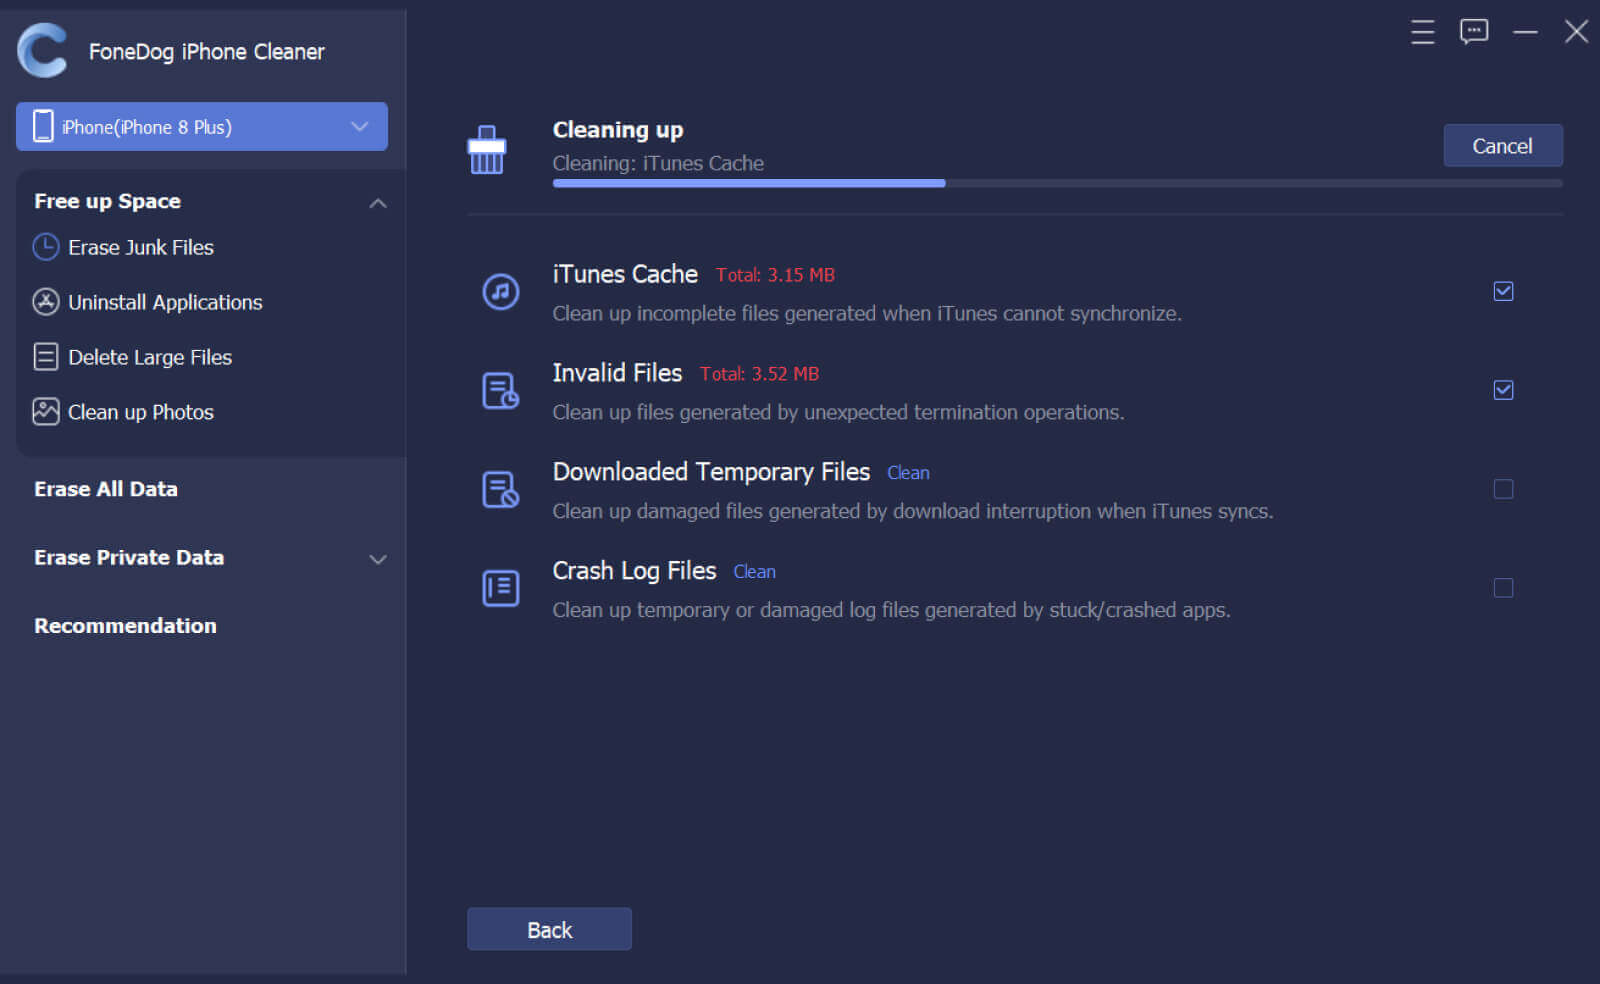Click the Downloaded Temporary Files icon

501,490
